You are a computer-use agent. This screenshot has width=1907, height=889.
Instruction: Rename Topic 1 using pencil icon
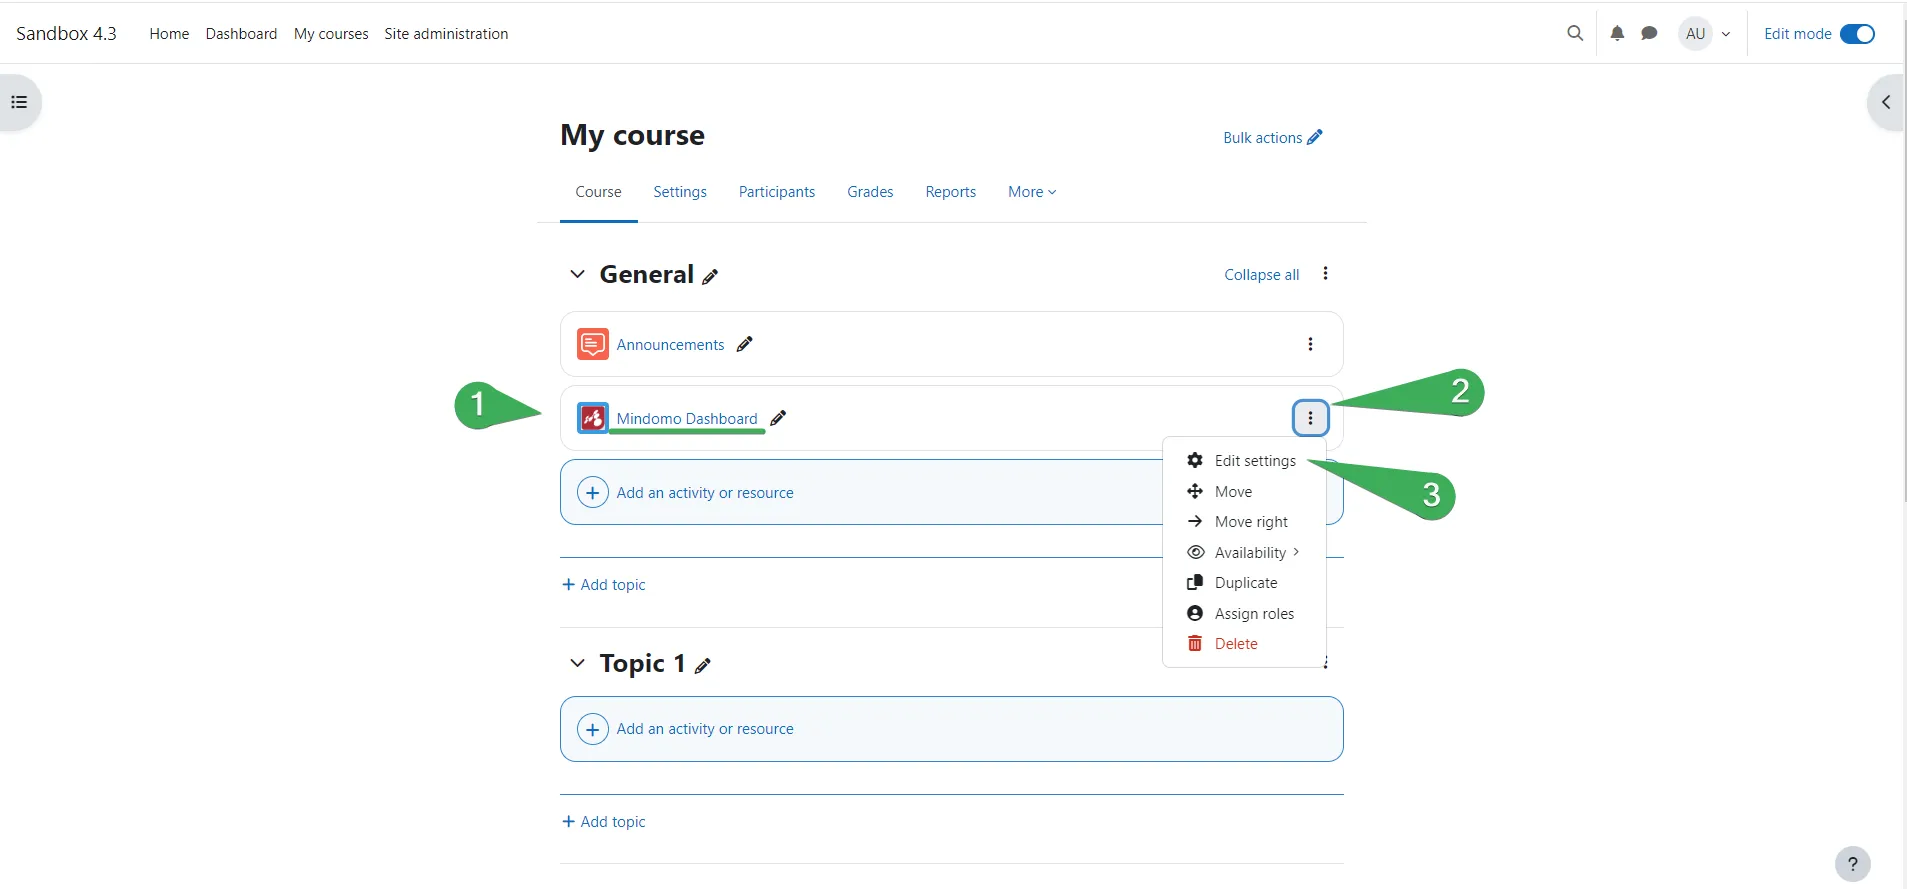coord(703,666)
